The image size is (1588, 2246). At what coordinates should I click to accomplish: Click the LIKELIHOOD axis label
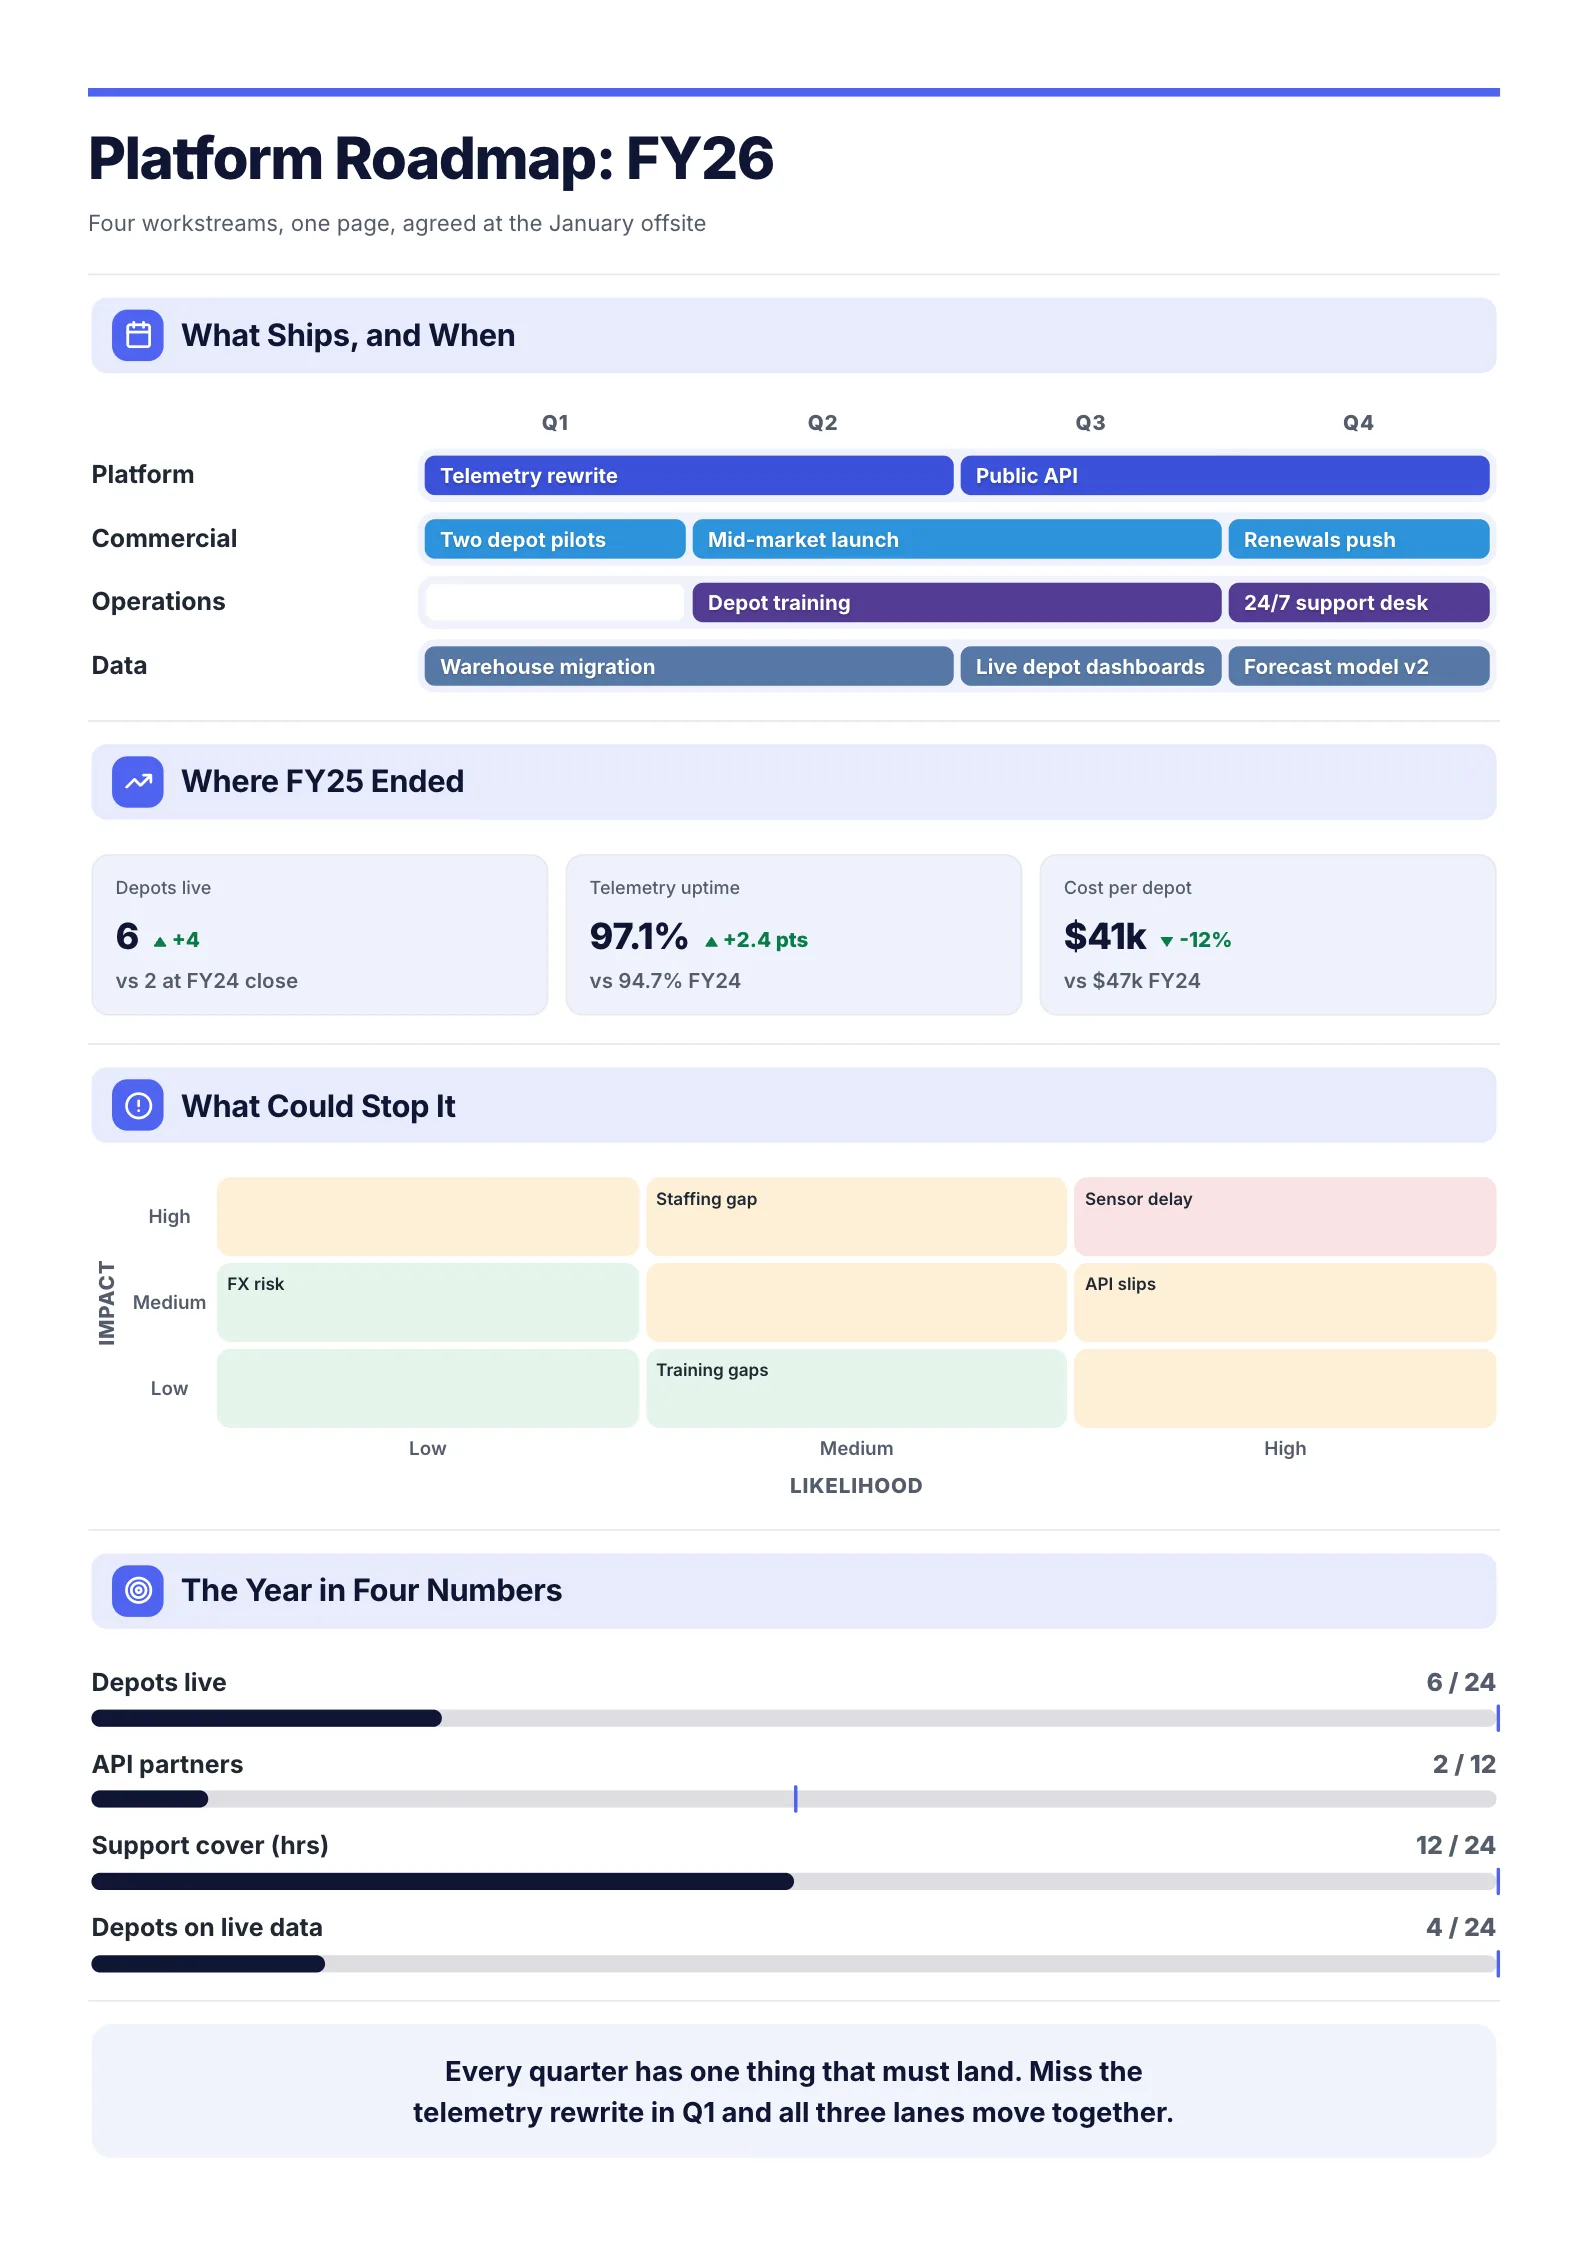pyautogui.click(x=856, y=1486)
